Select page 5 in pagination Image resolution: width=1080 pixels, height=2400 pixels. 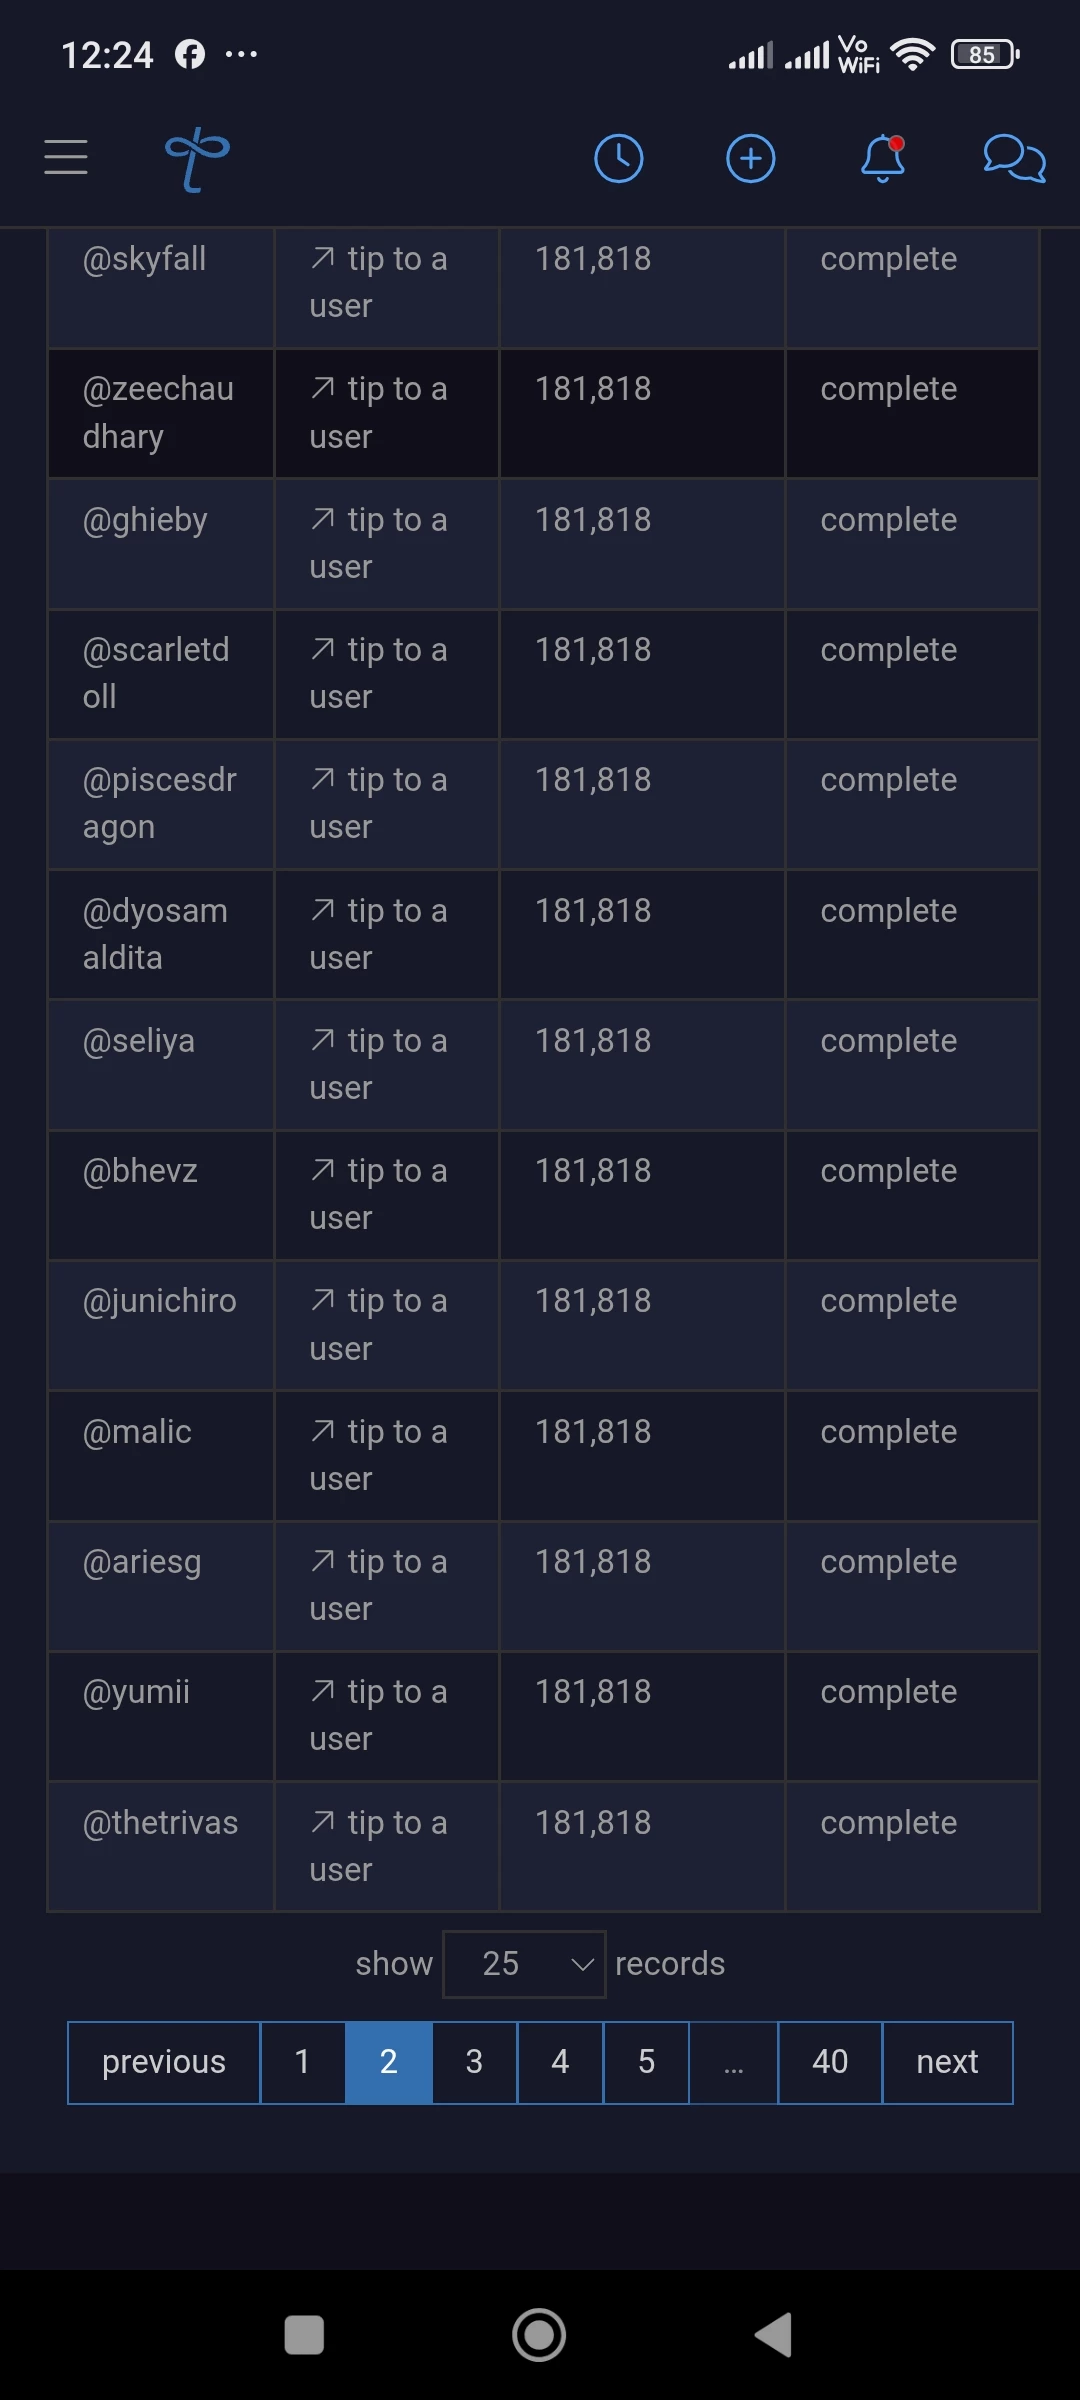pos(646,2062)
